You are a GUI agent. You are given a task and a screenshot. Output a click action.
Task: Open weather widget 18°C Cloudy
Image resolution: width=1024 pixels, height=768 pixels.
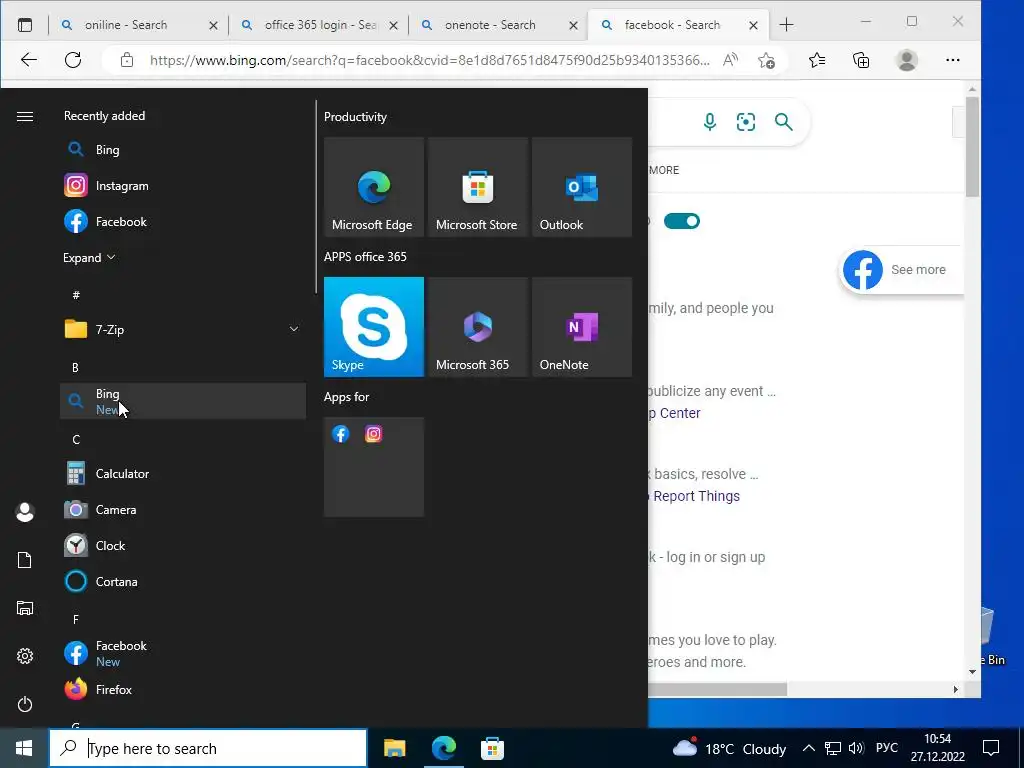click(729, 748)
